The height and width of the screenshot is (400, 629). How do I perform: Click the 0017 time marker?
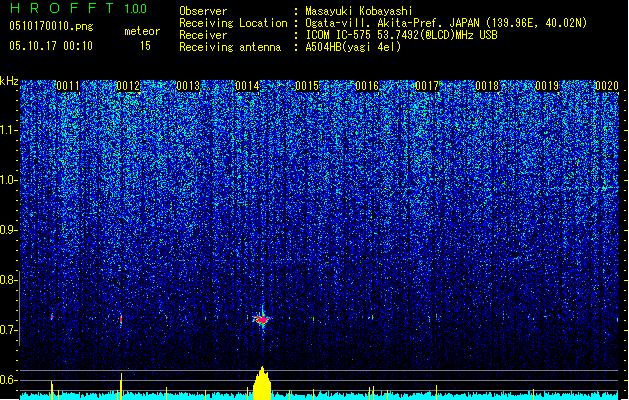(x=427, y=86)
